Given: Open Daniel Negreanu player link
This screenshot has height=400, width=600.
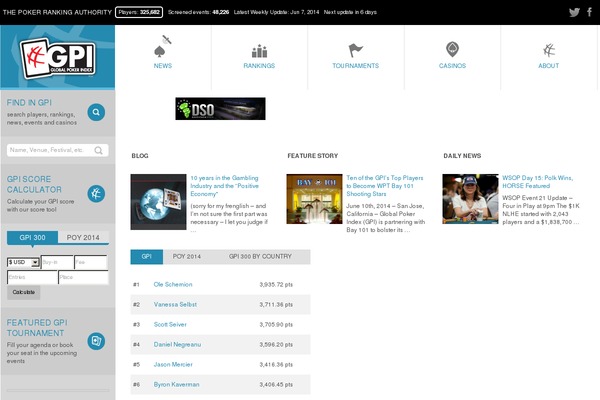Looking at the screenshot, I should pyautogui.click(x=177, y=344).
